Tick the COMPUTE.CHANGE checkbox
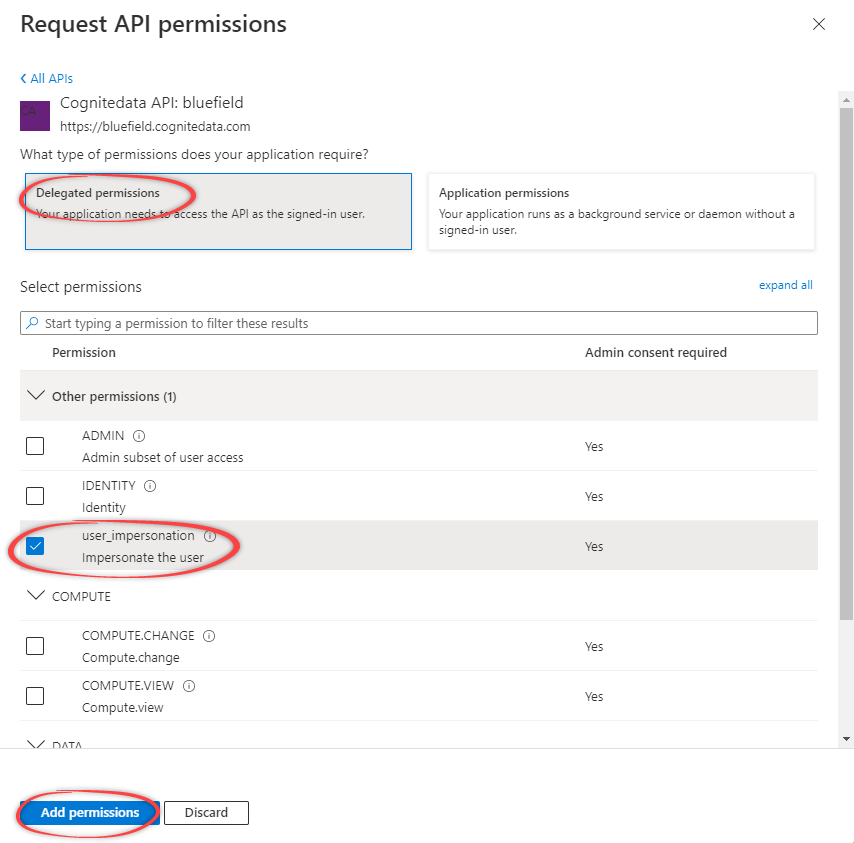 (35, 646)
